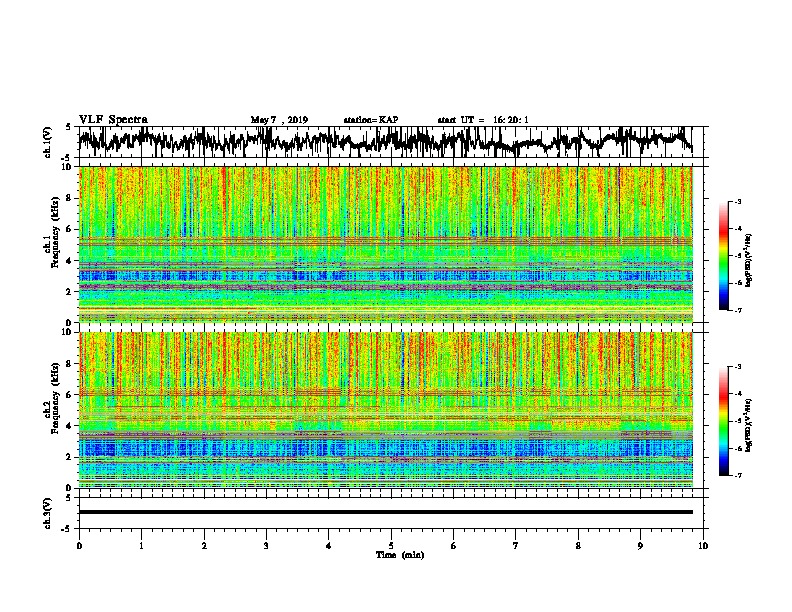This screenshot has width=792, height=612.
Task: Click the ch.2 color bar log(PSD) label
Action: coord(749,425)
